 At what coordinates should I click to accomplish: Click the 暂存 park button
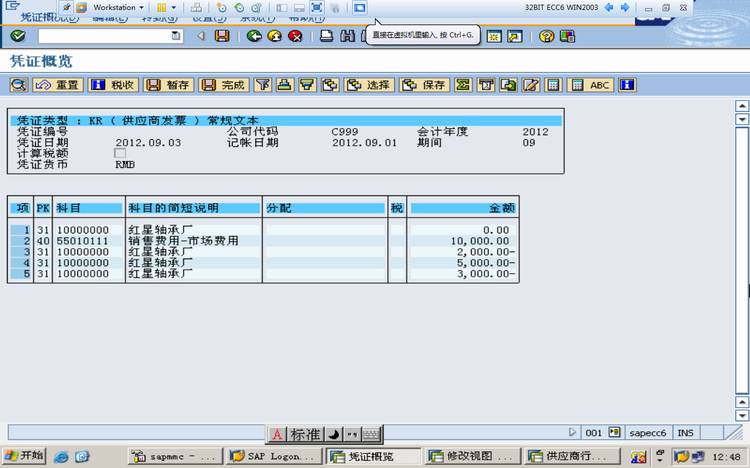[168, 85]
